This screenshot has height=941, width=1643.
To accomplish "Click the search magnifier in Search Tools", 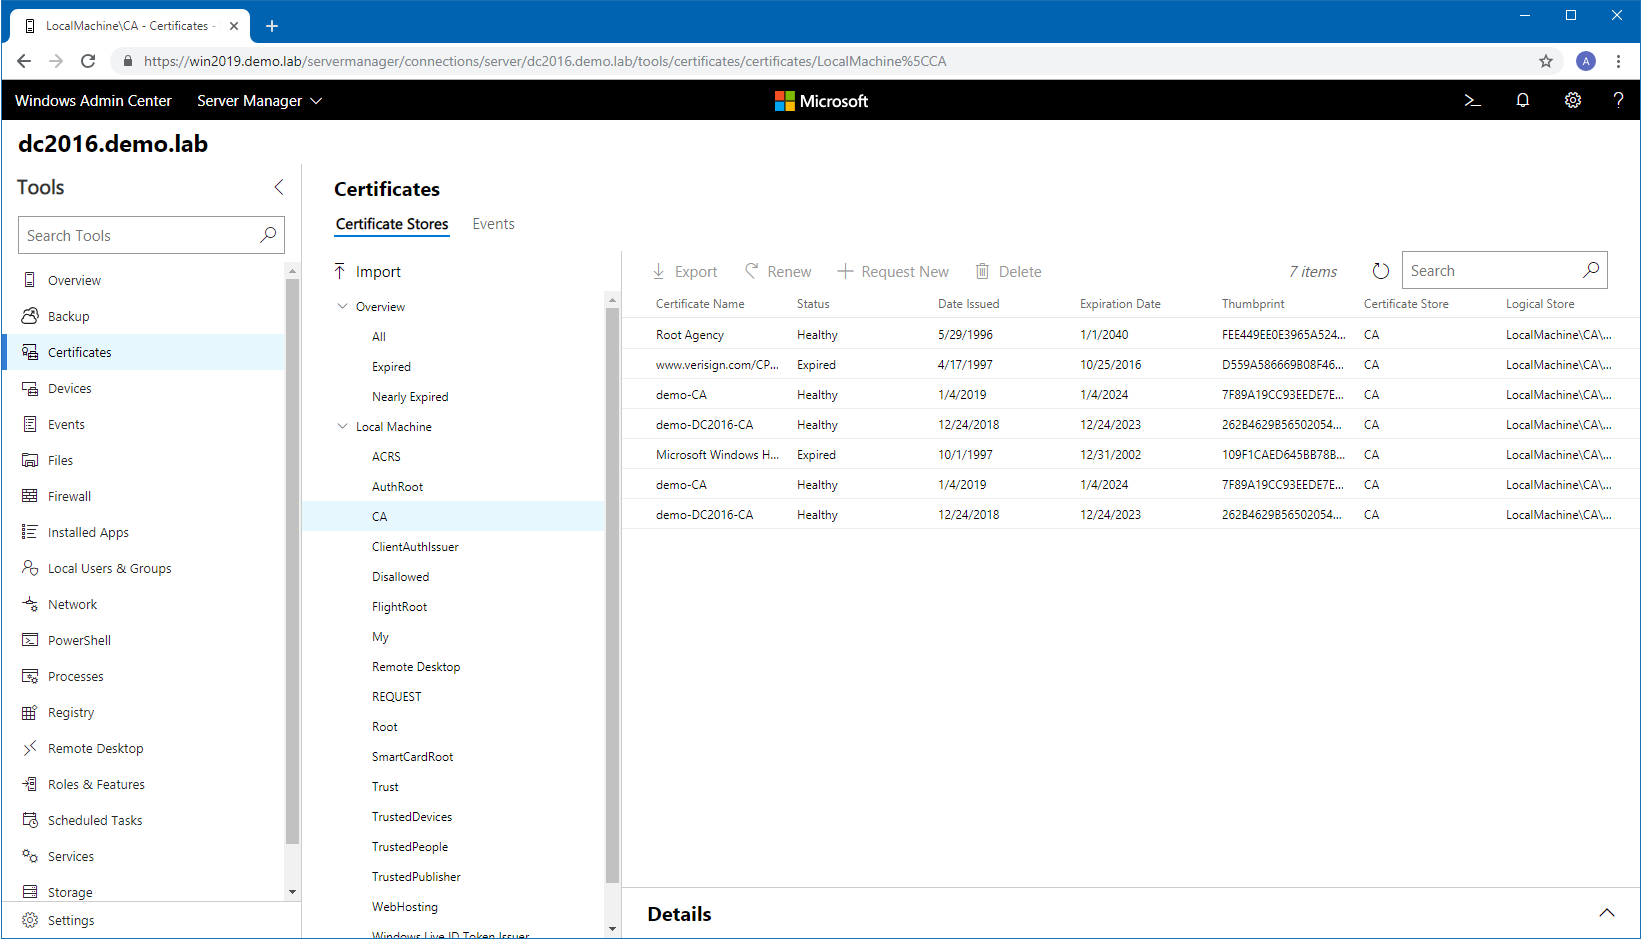I will pos(267,235).
